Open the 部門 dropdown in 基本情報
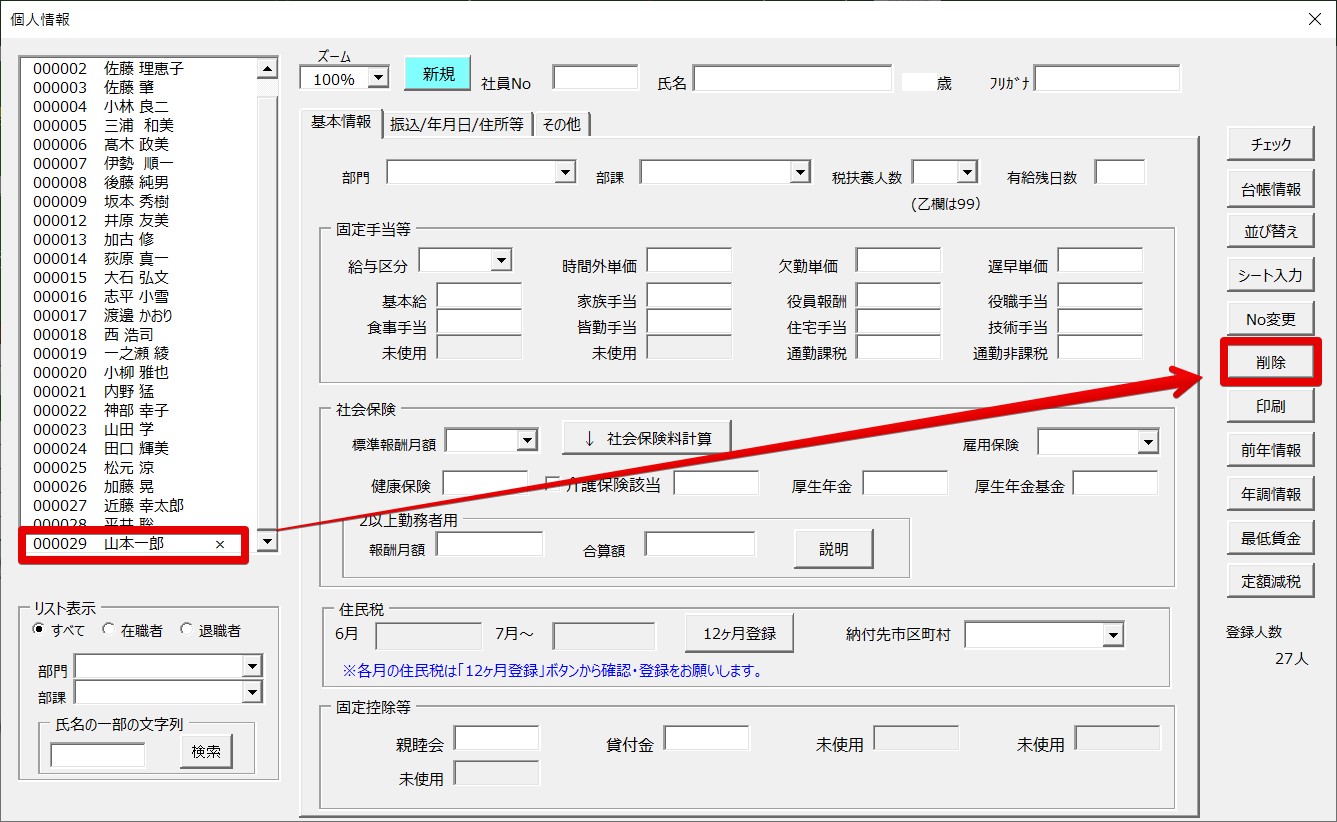This screenshot has width=1337, height=822. point(566,173)
